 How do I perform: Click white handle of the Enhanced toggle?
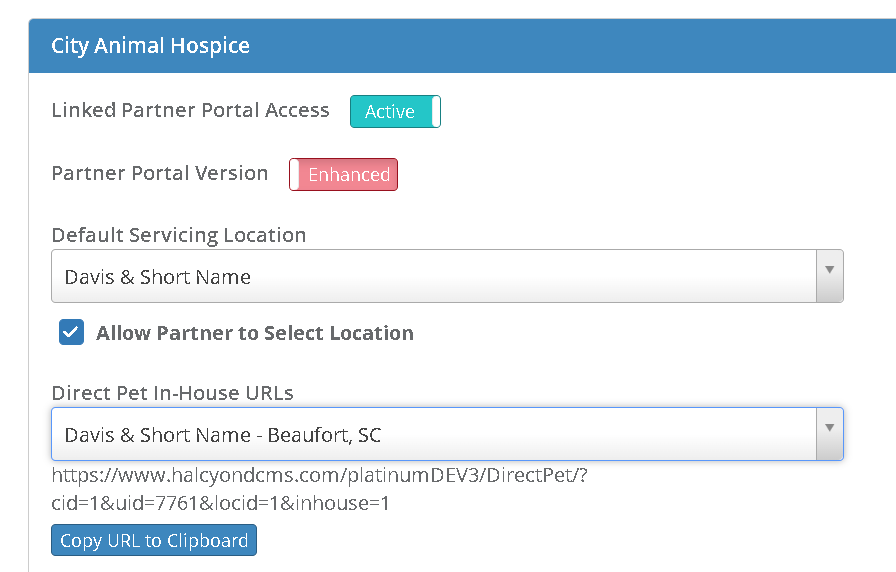pyautogui.click(x=295, y=175)
